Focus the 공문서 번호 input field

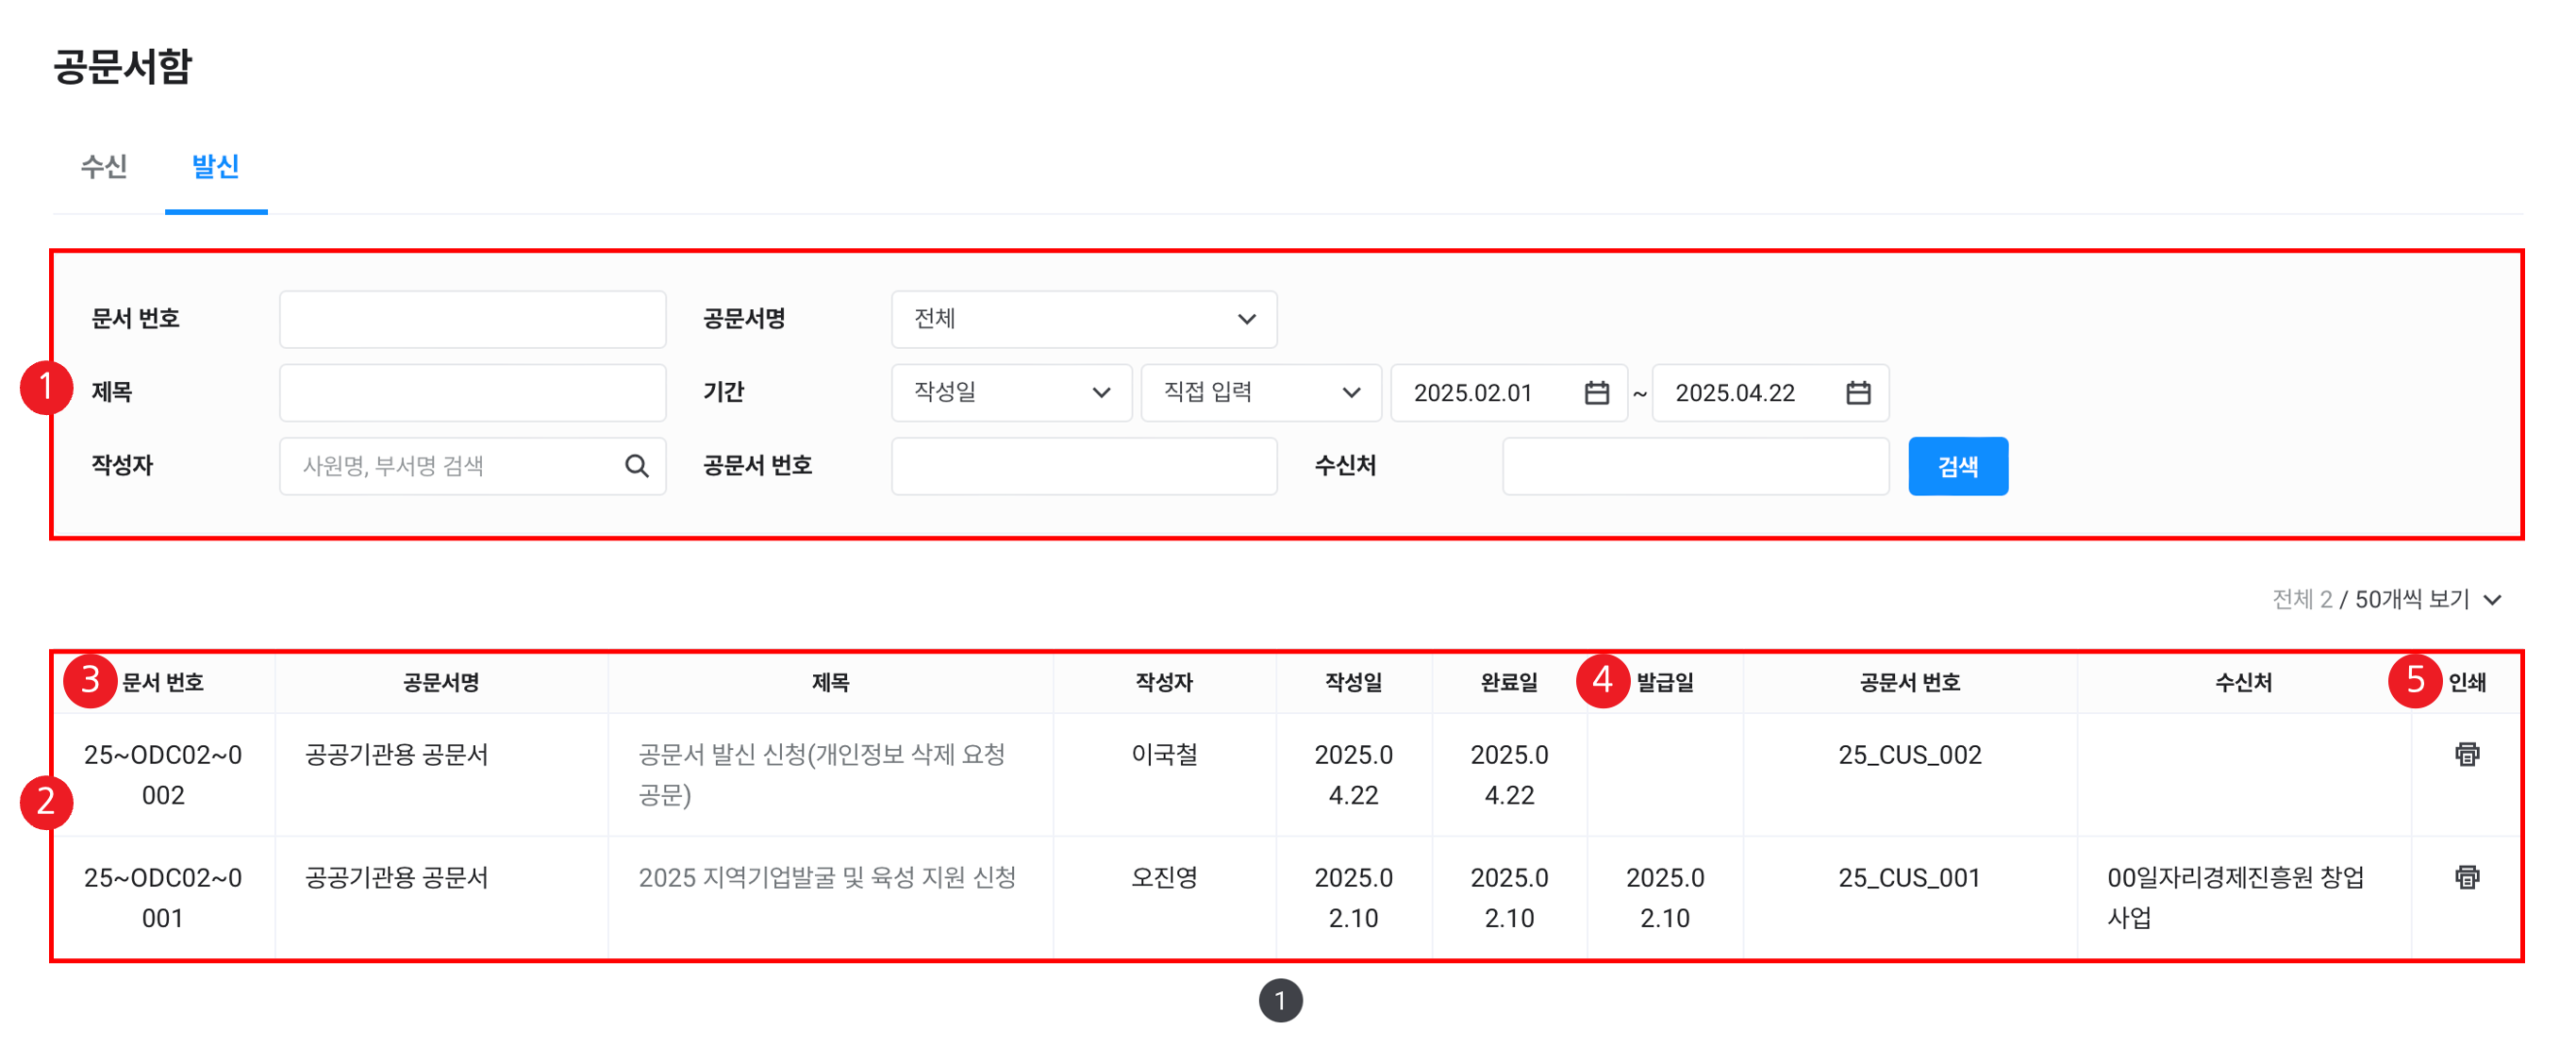[1083, 466]
